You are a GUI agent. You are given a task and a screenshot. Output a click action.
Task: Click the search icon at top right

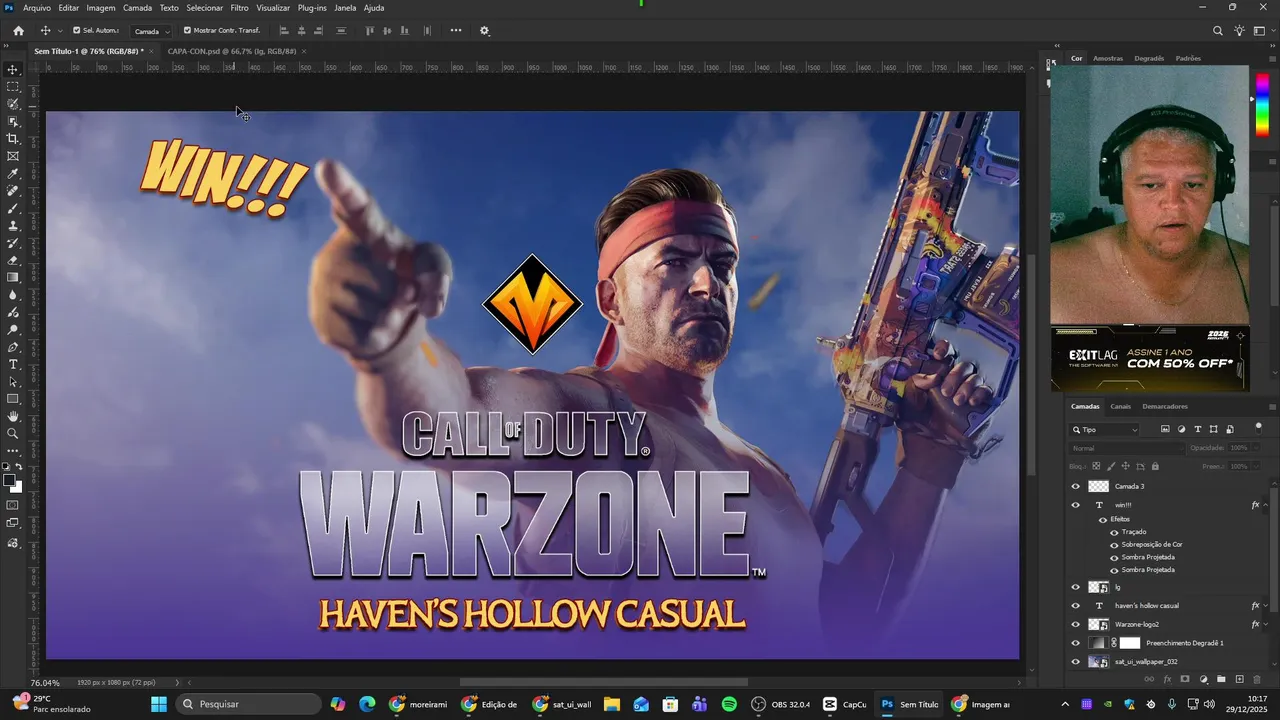click(x=1218, y=31)
